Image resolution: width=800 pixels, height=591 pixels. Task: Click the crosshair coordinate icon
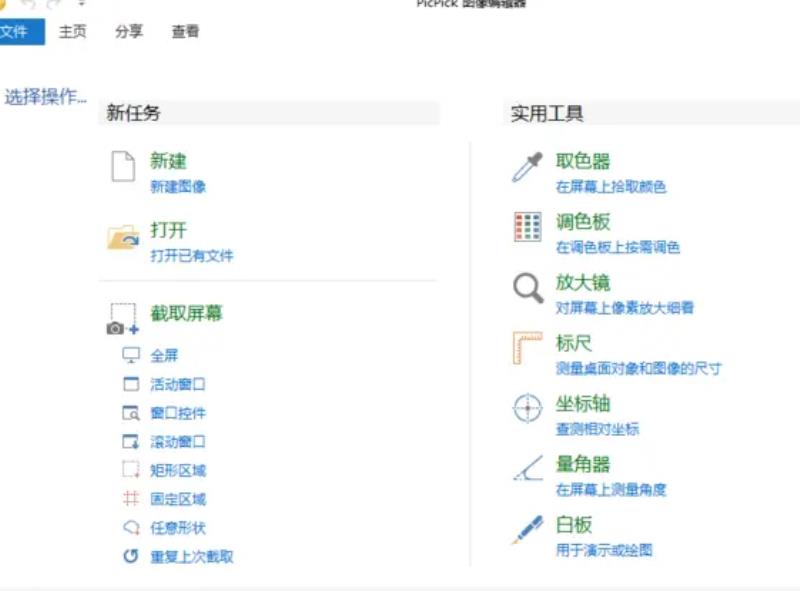528,408
